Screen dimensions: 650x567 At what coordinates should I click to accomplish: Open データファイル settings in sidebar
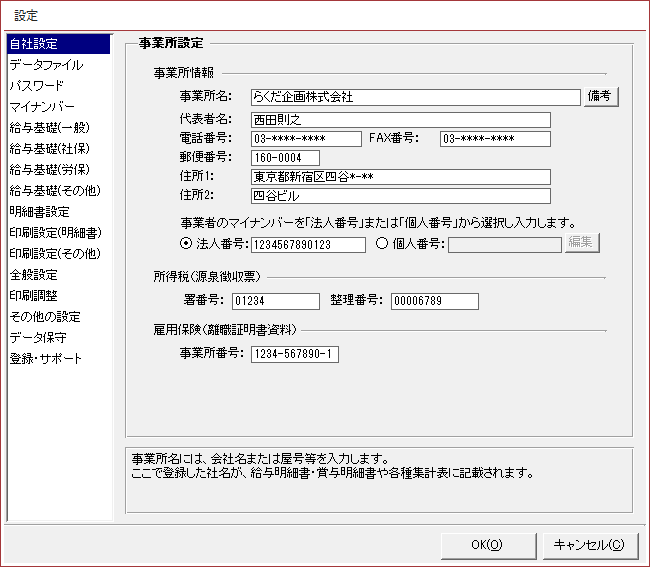click(46, 65)
